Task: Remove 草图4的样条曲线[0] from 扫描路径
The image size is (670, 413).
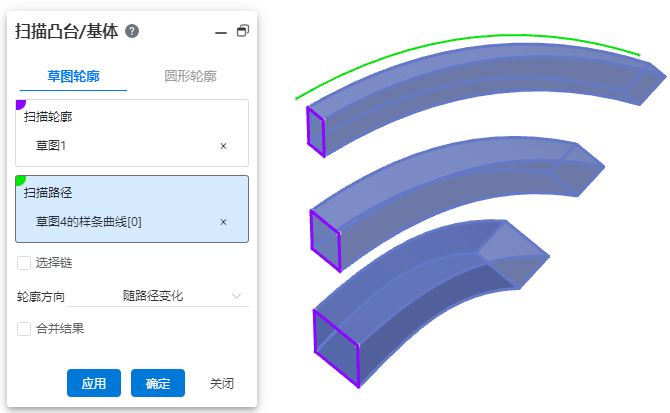Action: coord(223,222)
